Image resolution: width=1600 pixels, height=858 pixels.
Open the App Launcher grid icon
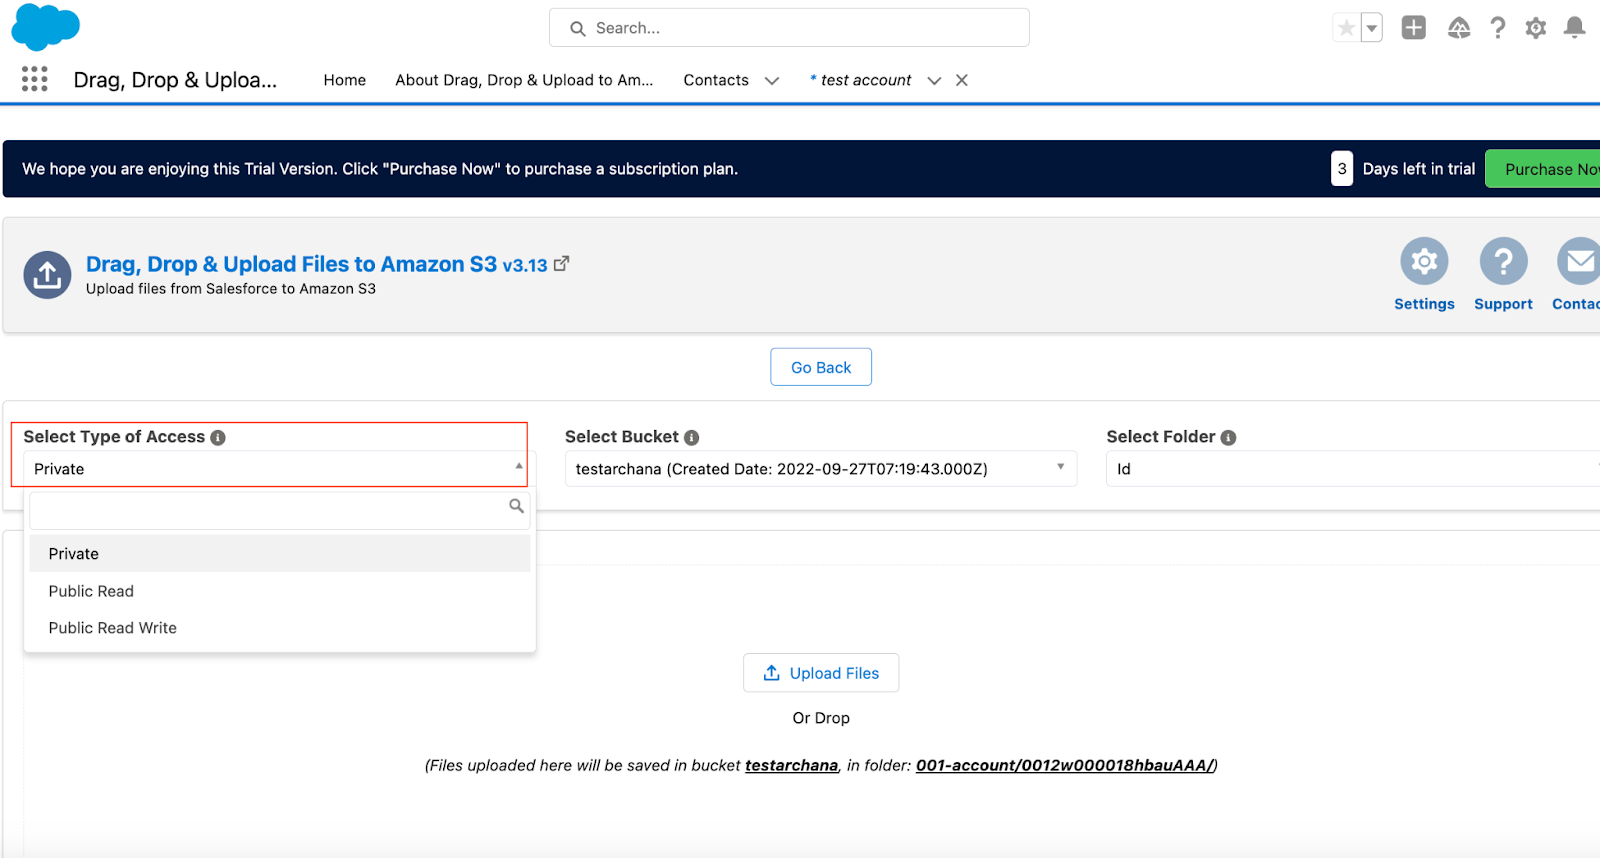pyautogui.click(x=35, y=79)
